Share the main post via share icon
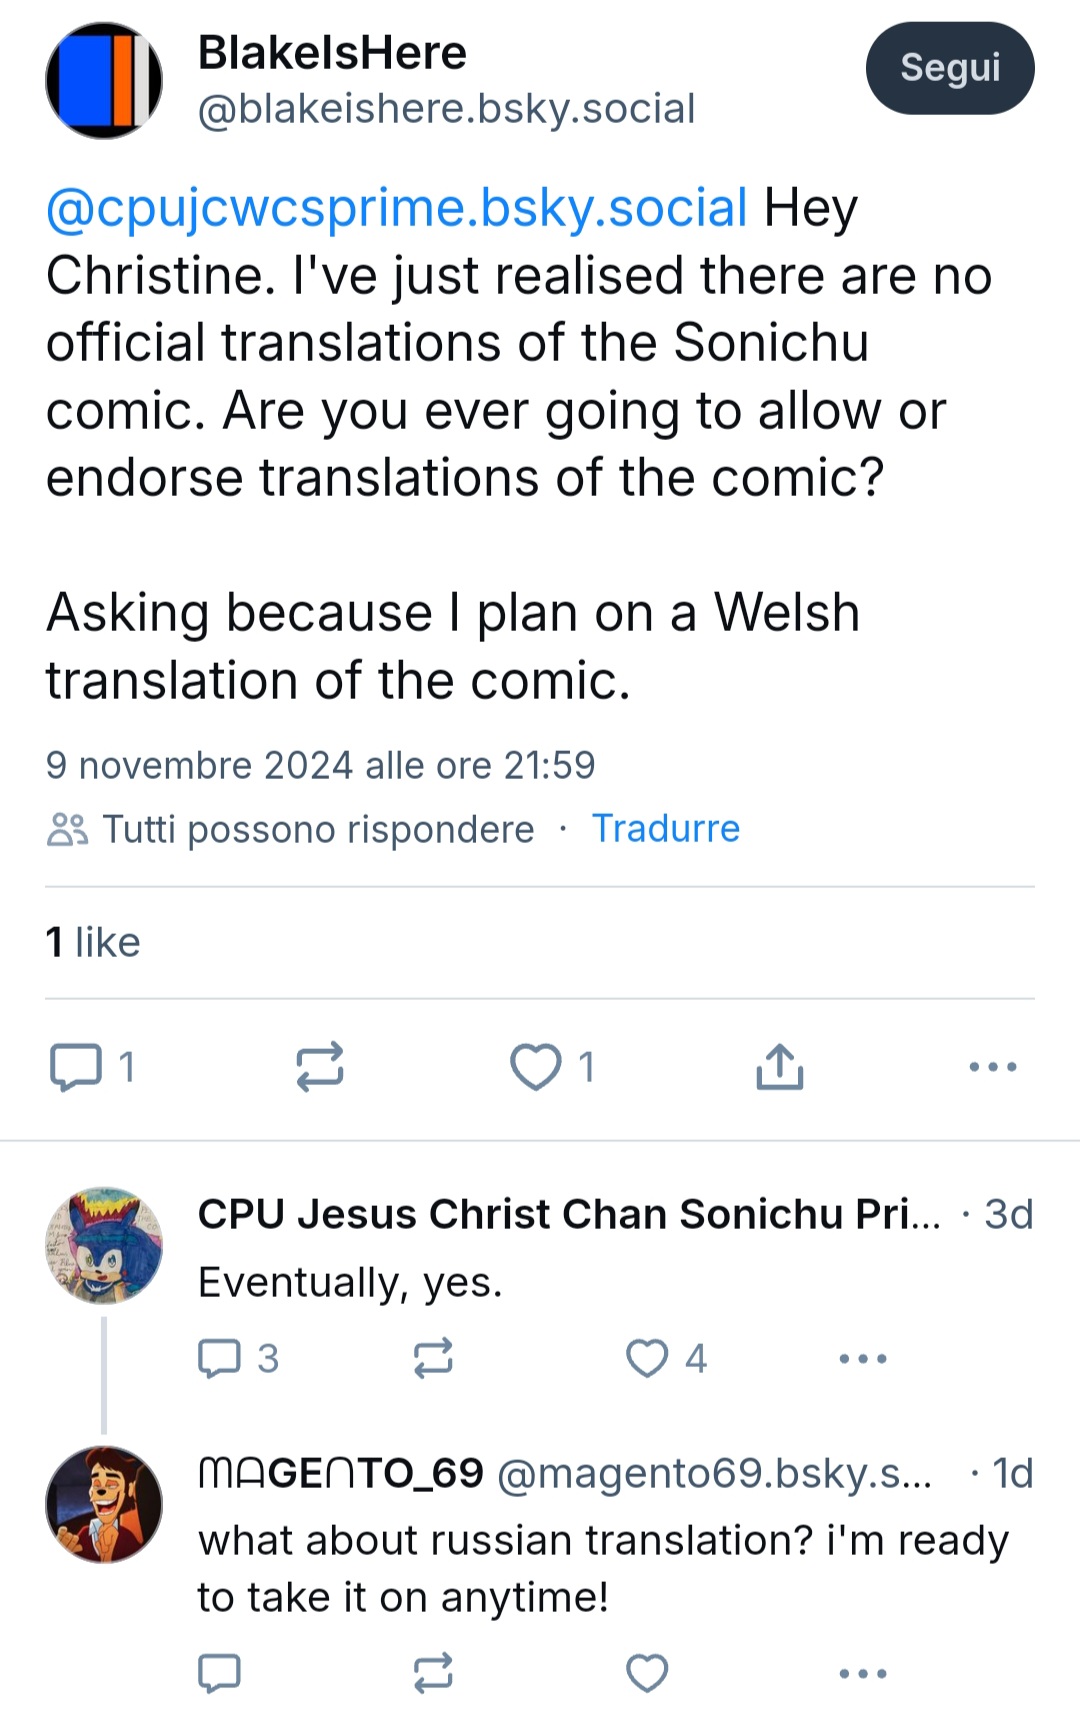 tap(780, 1066)
